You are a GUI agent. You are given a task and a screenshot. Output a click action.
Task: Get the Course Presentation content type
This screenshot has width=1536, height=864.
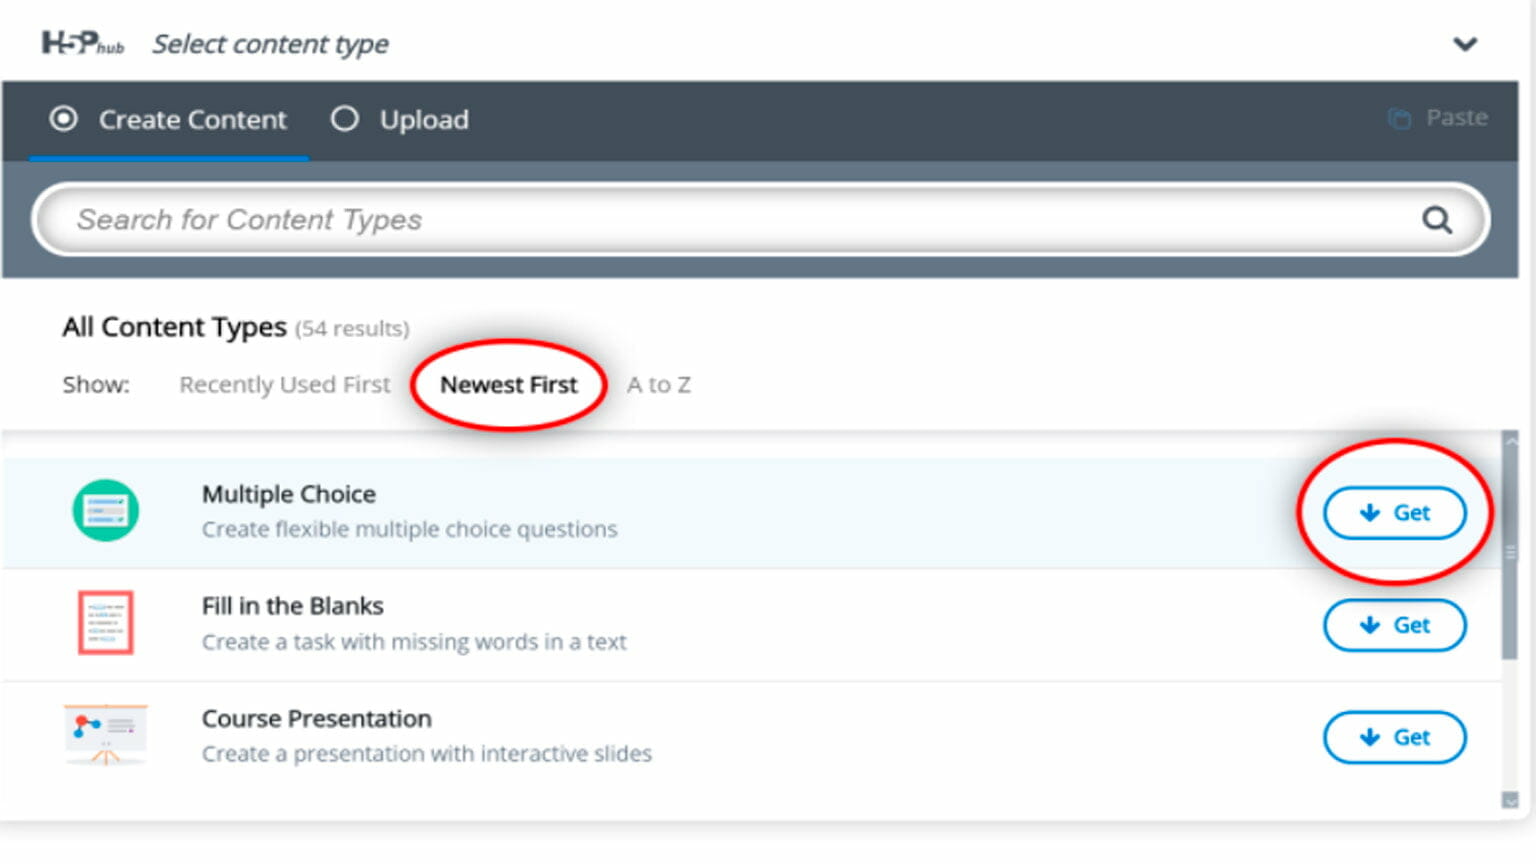click(x=1395, y=737)
